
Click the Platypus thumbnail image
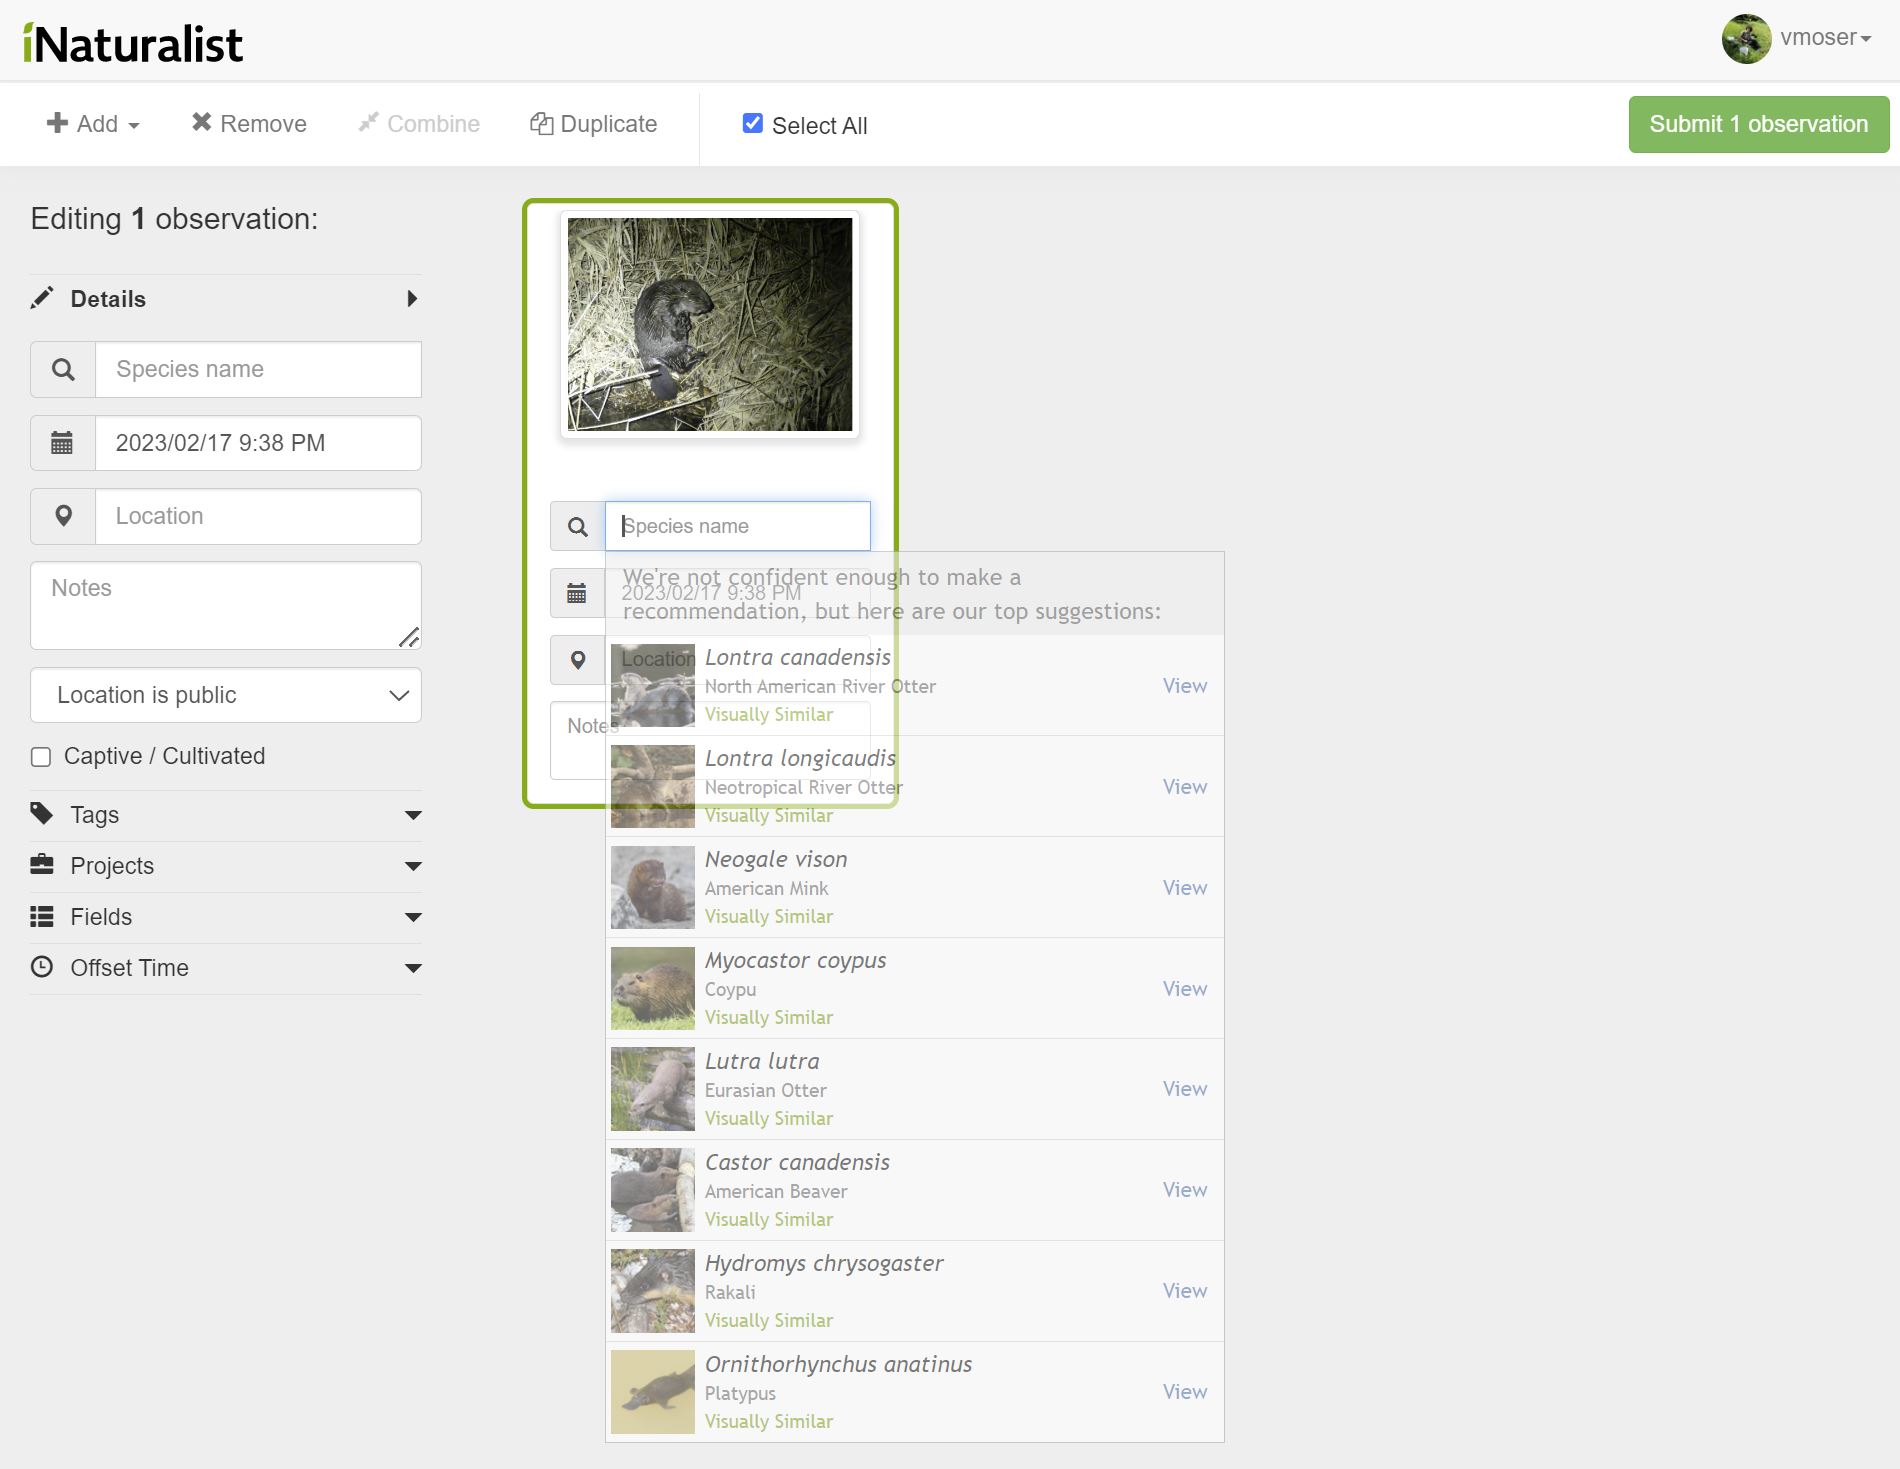tap(653, 1392)
